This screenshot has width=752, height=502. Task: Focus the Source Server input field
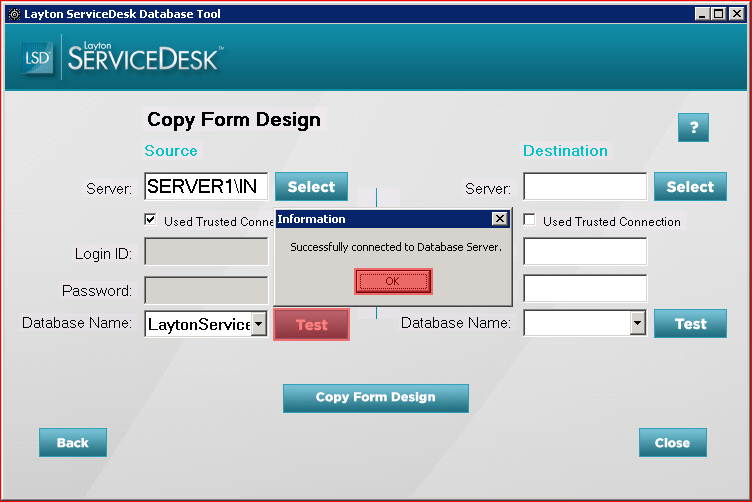click(206, 187)
